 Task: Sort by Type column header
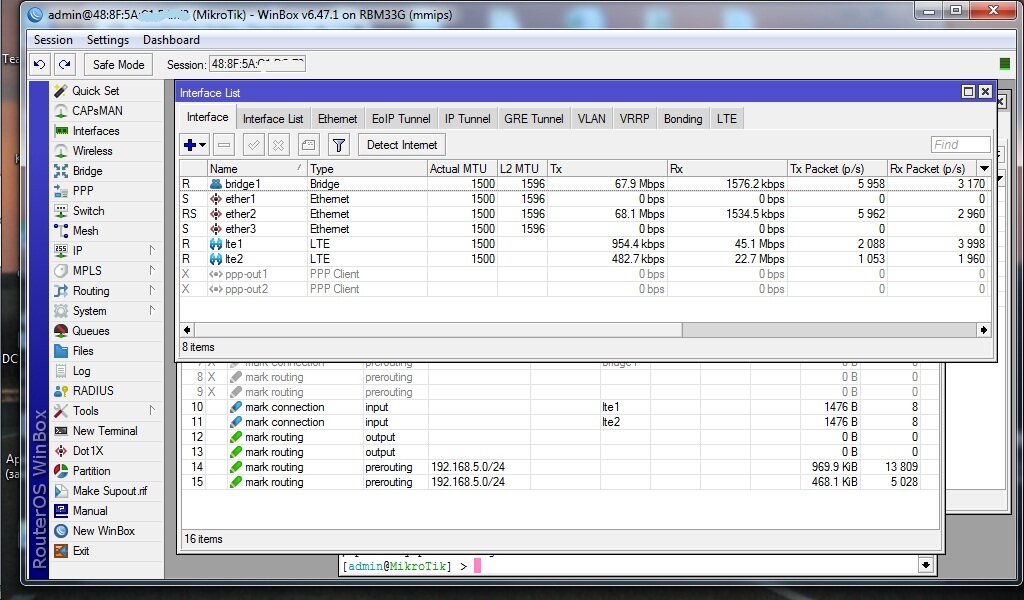(367, 168)
